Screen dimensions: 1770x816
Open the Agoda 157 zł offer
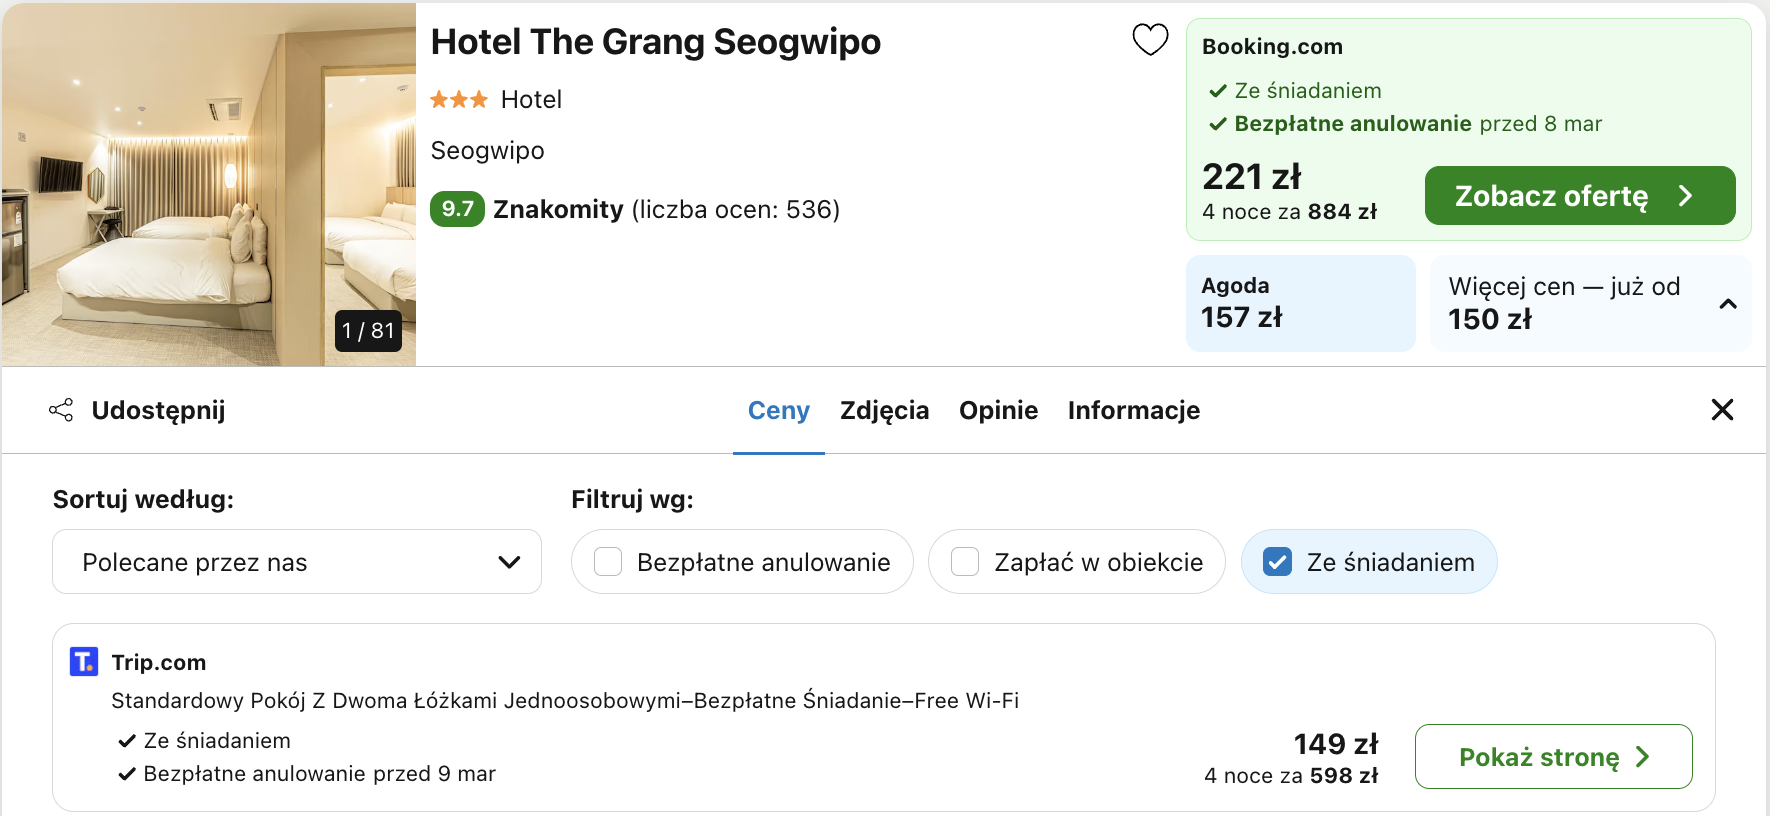pos(1300,303)
